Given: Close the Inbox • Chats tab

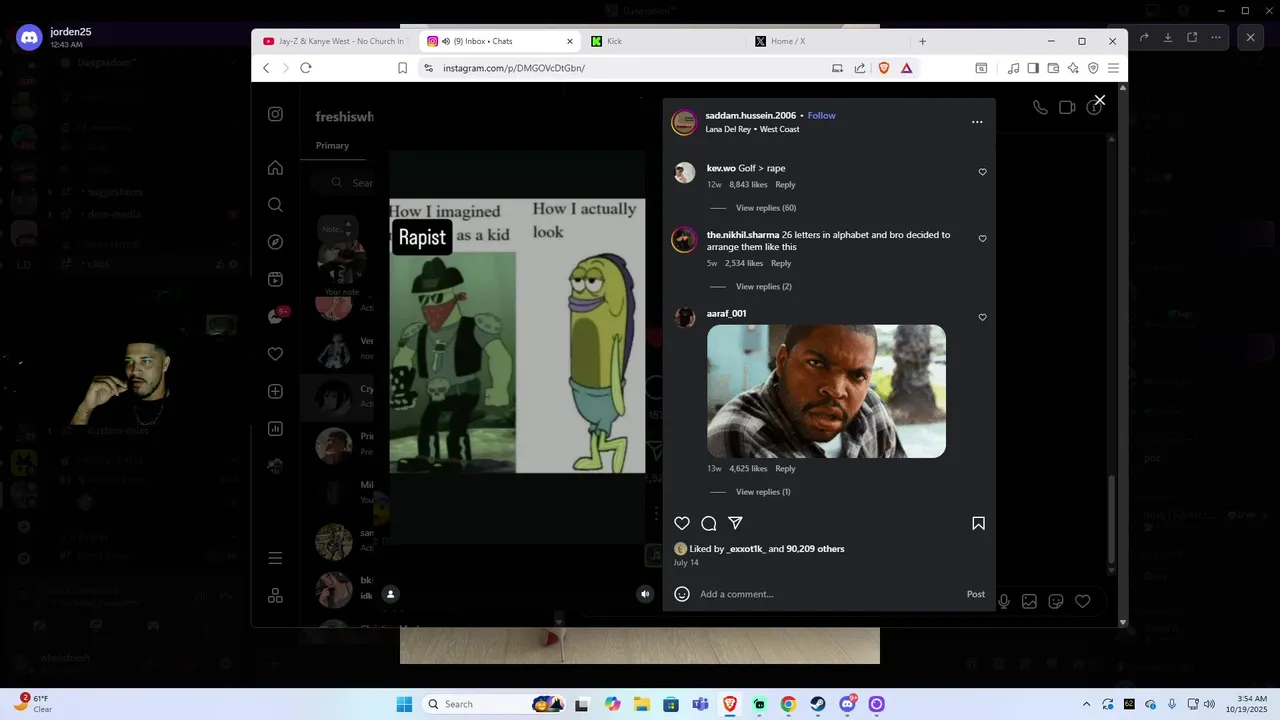Looking at the screenshot, I should [x=570, y=41].
